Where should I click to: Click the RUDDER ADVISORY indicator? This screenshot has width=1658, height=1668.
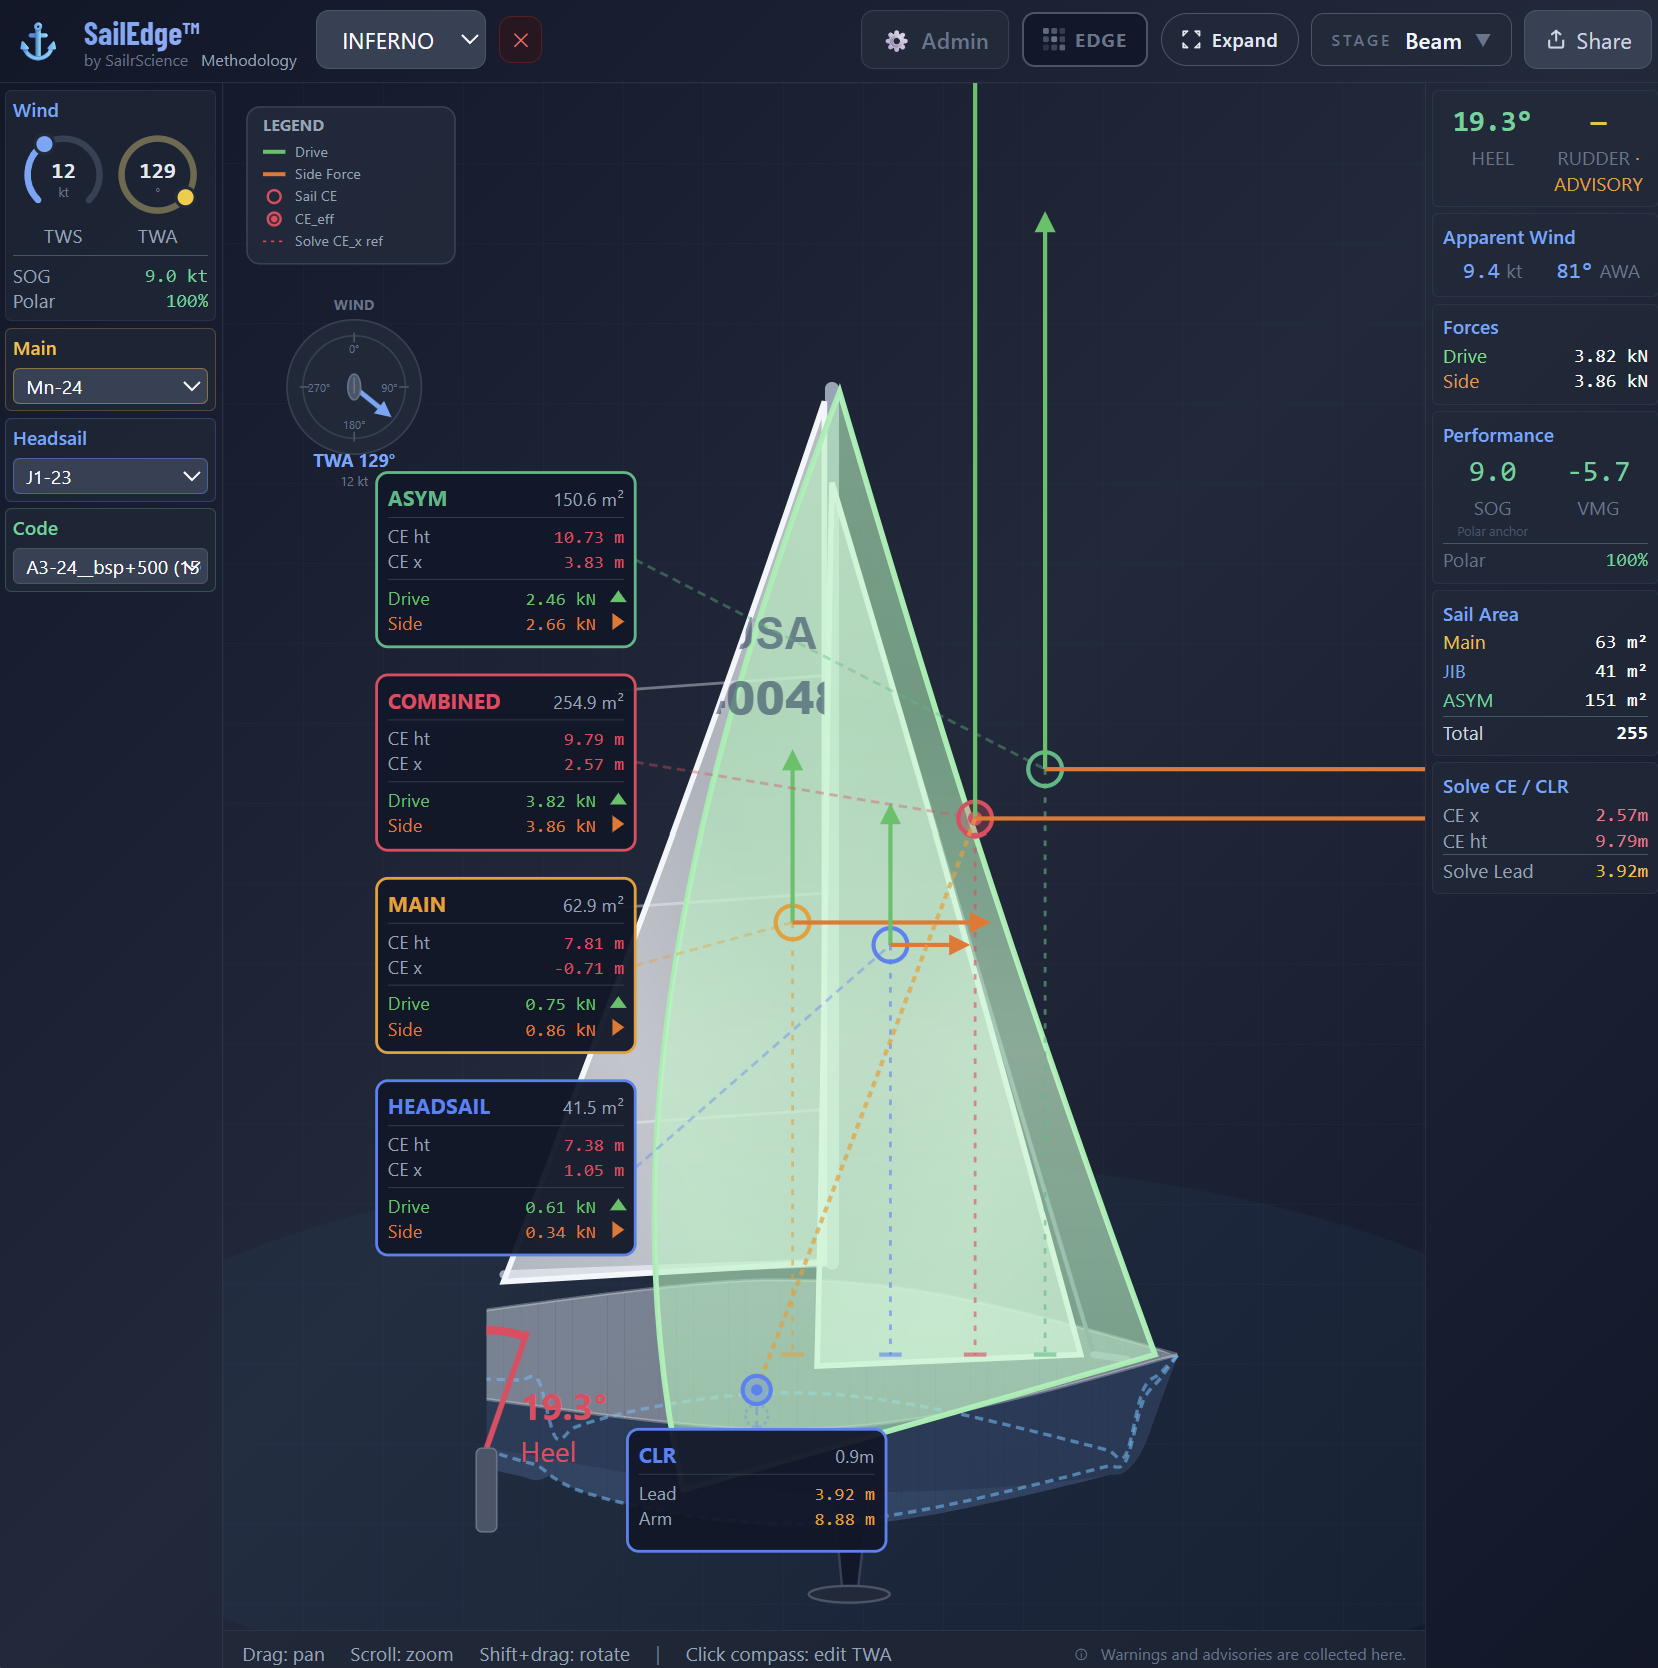[x=1598, y=171]
